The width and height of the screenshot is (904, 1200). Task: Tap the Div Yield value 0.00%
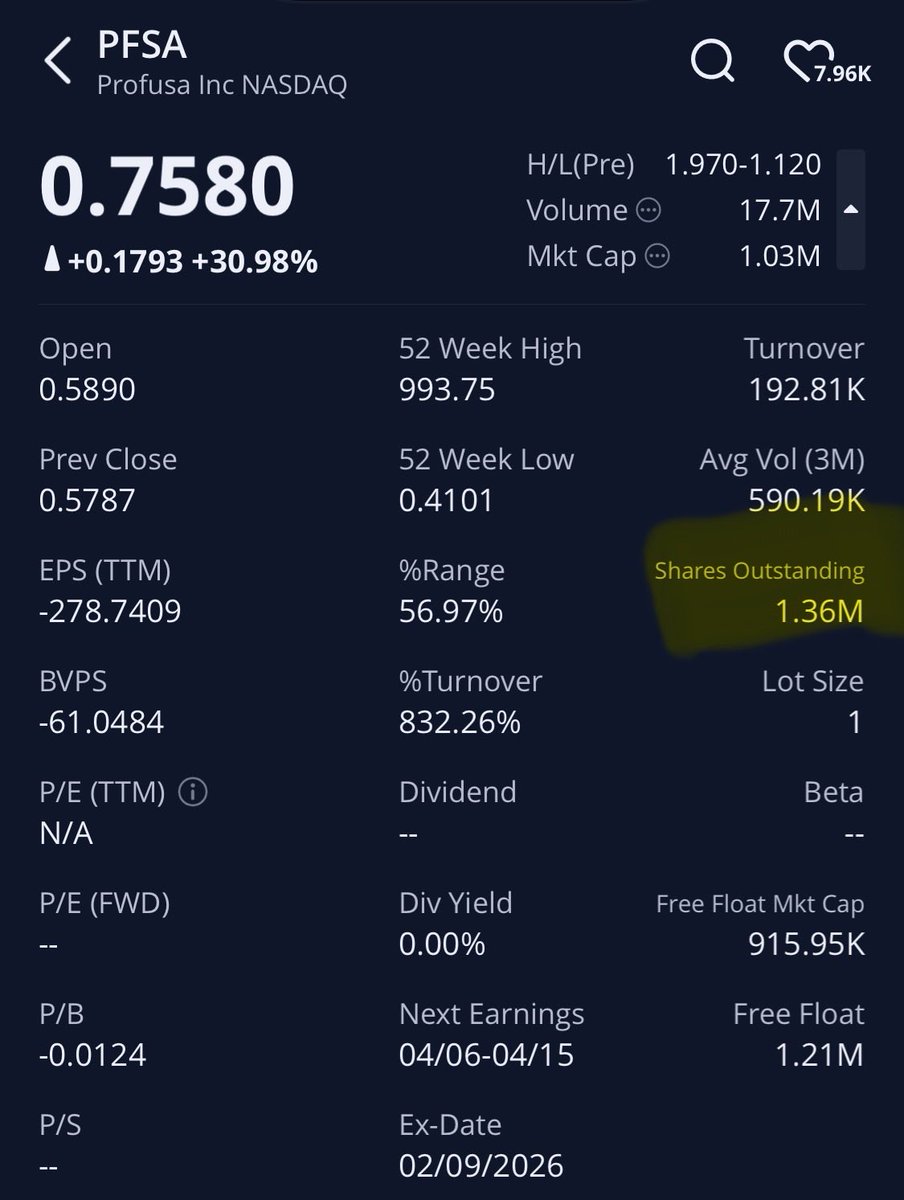[442, 943]
